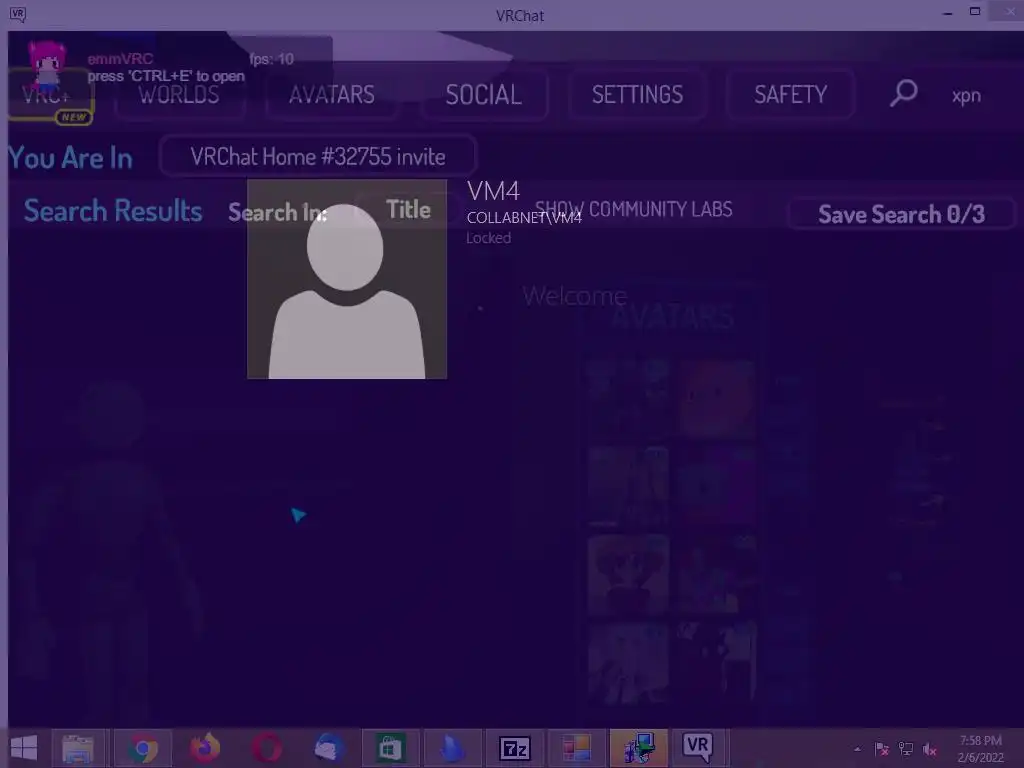Switch to the WORLDS tab
Screen dimensions: 1024x768
[179, 95]
